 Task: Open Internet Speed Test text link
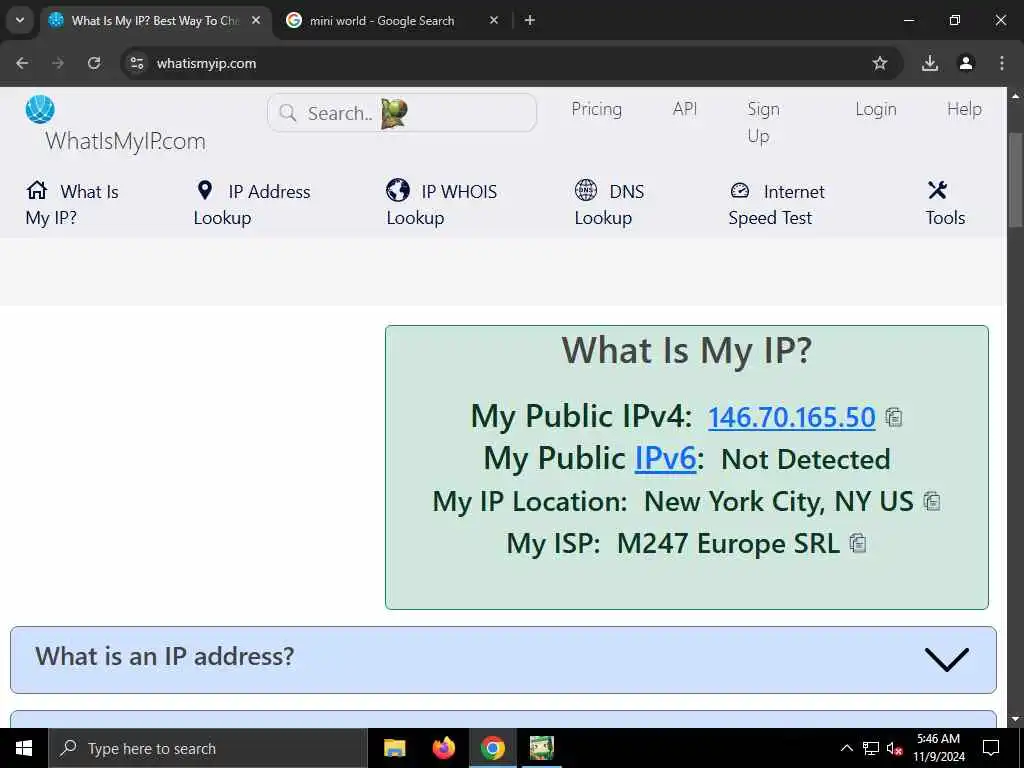(776, 204)
